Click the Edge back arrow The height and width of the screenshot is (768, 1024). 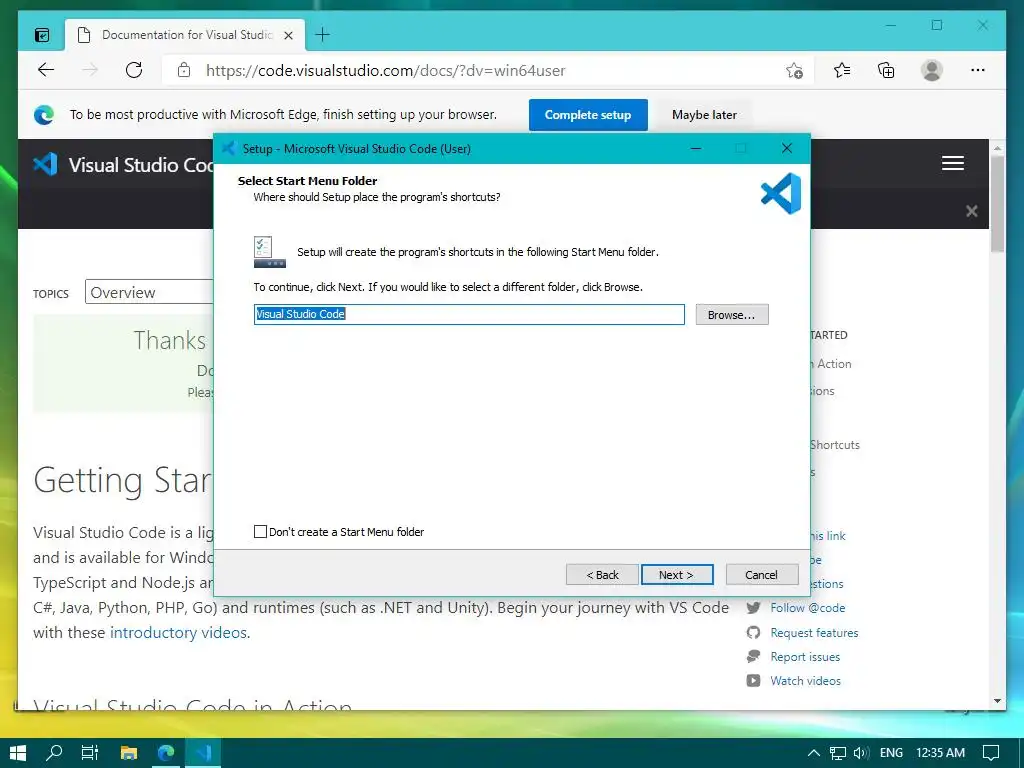[46, 70]
